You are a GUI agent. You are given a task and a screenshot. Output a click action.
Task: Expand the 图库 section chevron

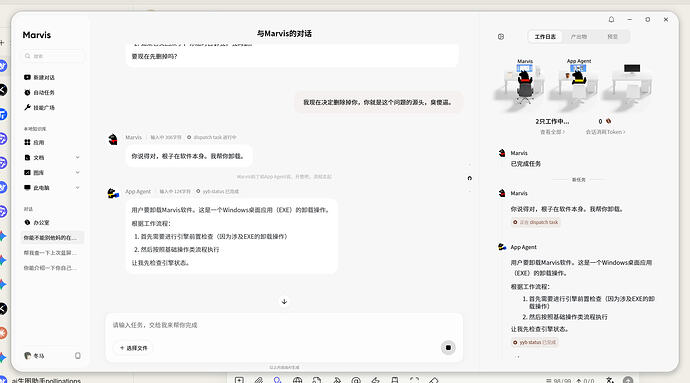coord(77,173)
